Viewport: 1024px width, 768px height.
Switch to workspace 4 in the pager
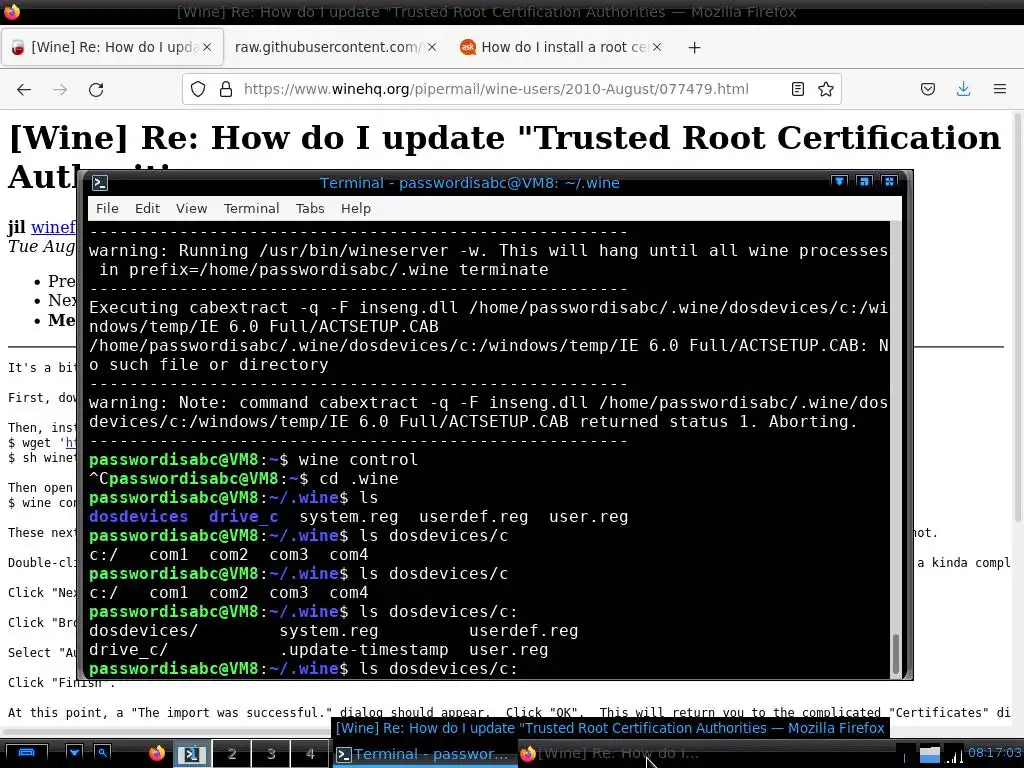[310, 754]
